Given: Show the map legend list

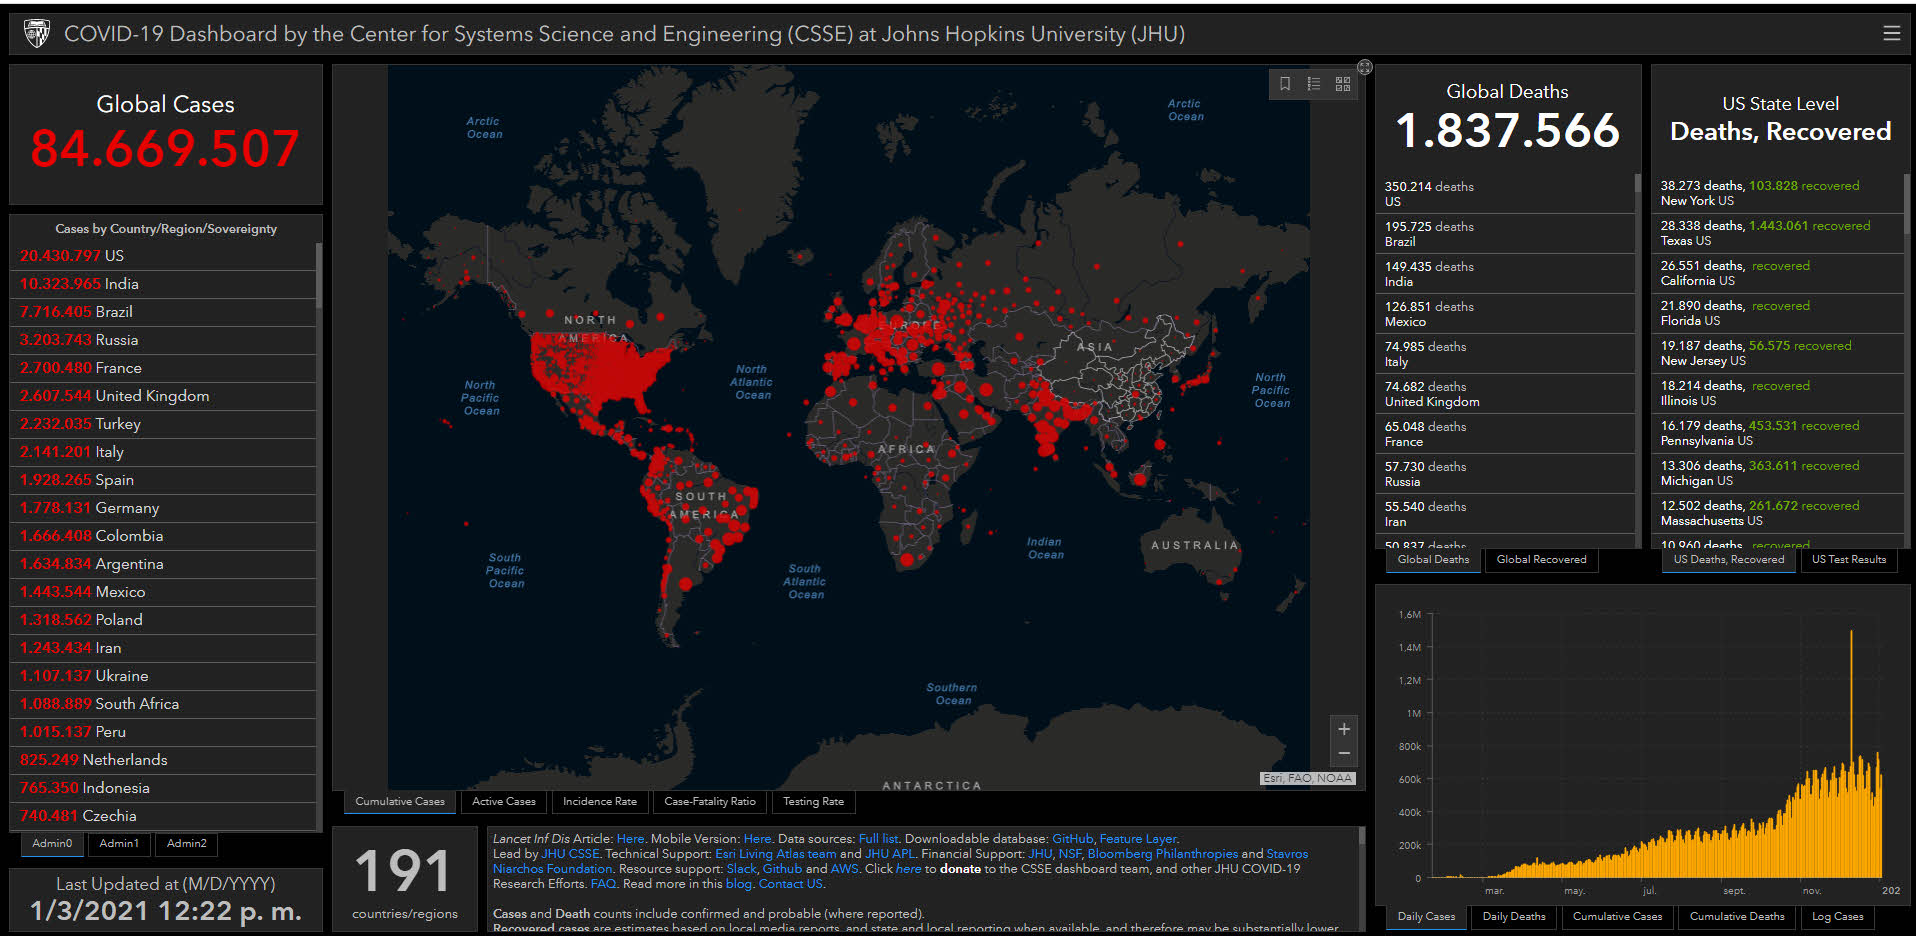Looking at the screenshot, I should pos(1314,84).
